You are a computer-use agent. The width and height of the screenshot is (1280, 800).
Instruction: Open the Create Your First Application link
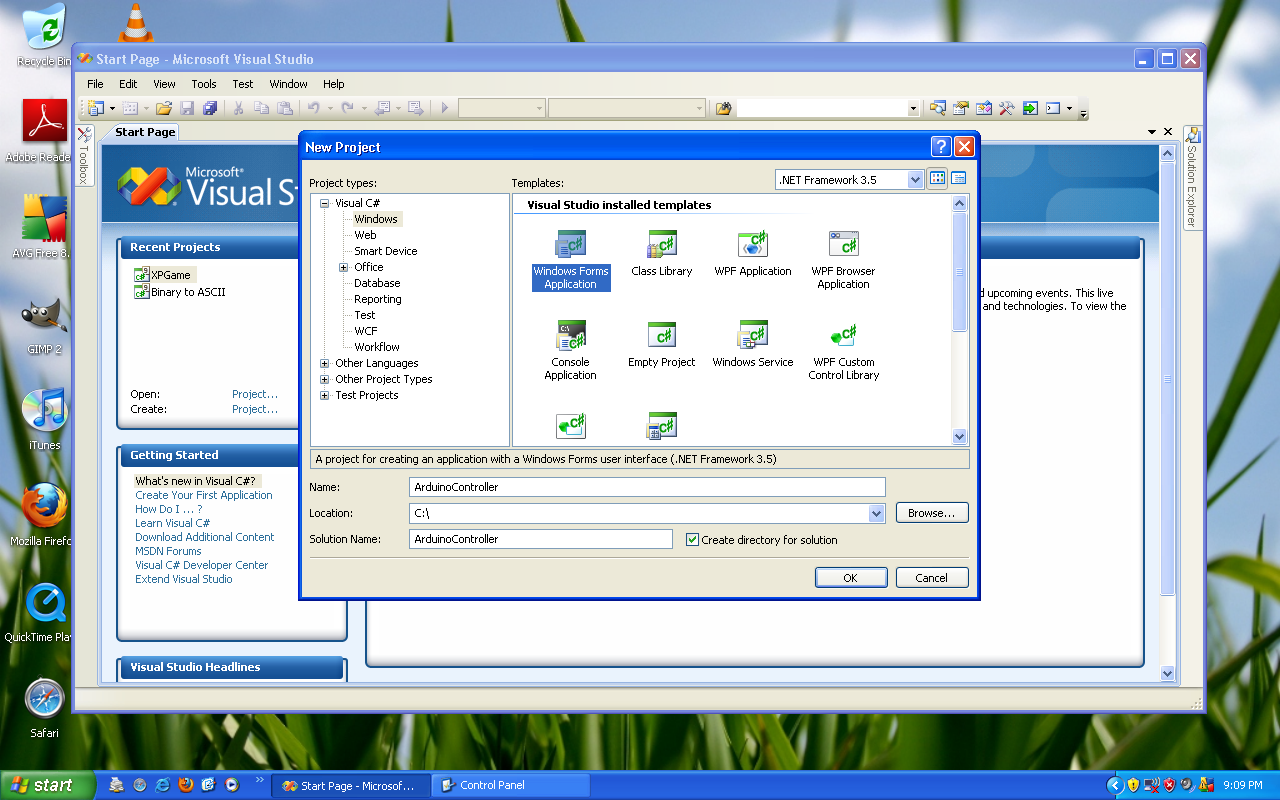coord(204,495)
